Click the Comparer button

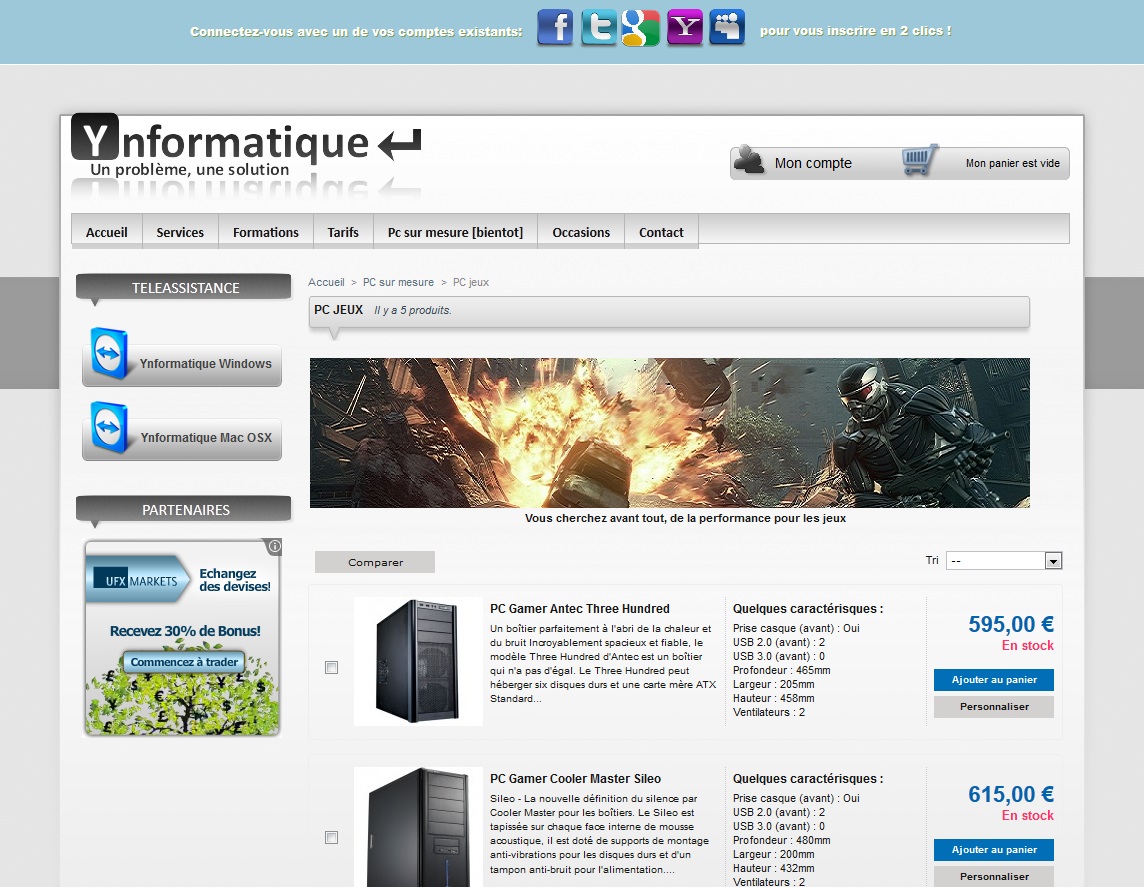[375, 562]
